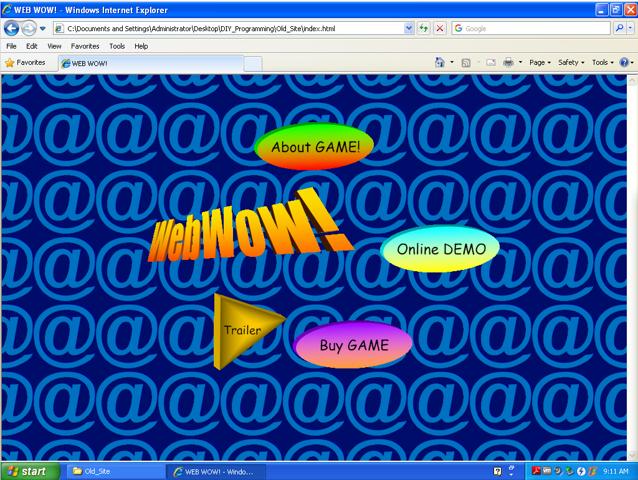This screenshot has height=480, width=638.
Task: Open the recent pages dropdown arrow
Action: click(x=43, y=28)
